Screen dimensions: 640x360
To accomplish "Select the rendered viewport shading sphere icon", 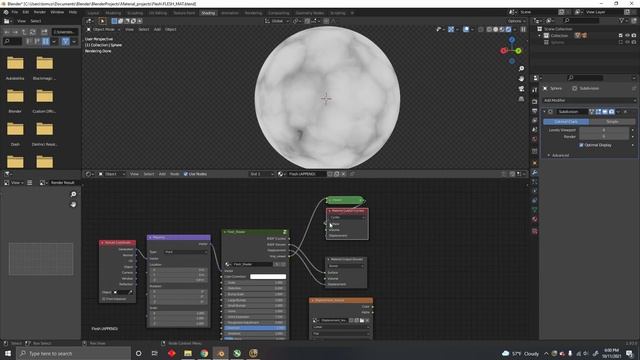I will (508, 29).
